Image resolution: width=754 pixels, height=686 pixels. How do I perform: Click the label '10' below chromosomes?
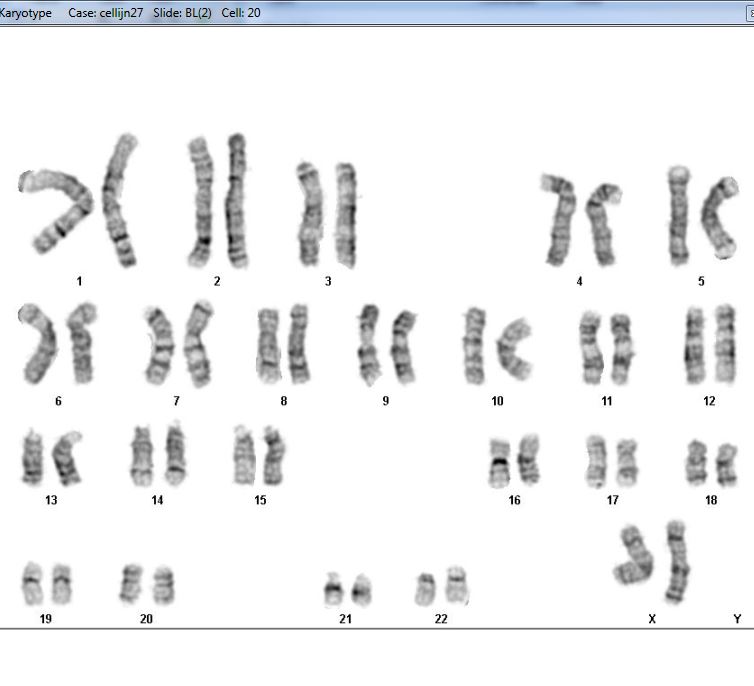point(497,401)
